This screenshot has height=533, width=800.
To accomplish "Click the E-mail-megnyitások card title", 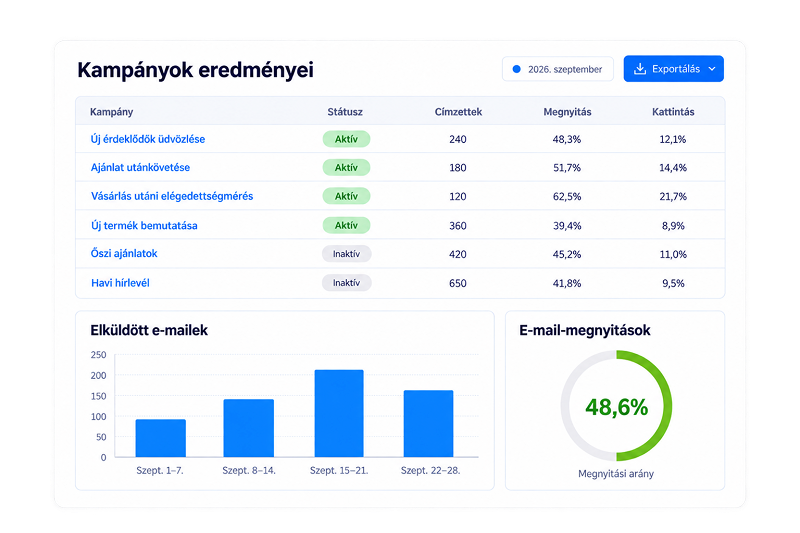I will (x=585, y=331).
